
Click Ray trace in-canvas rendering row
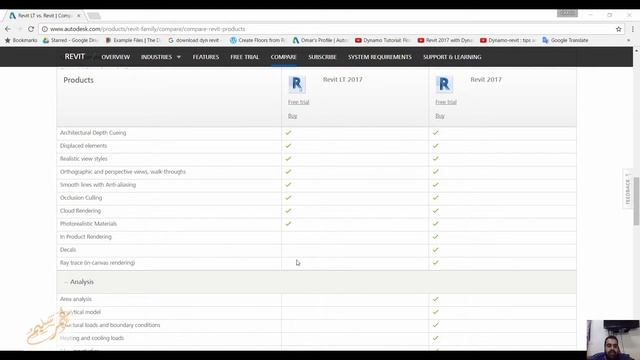point(98,263)
